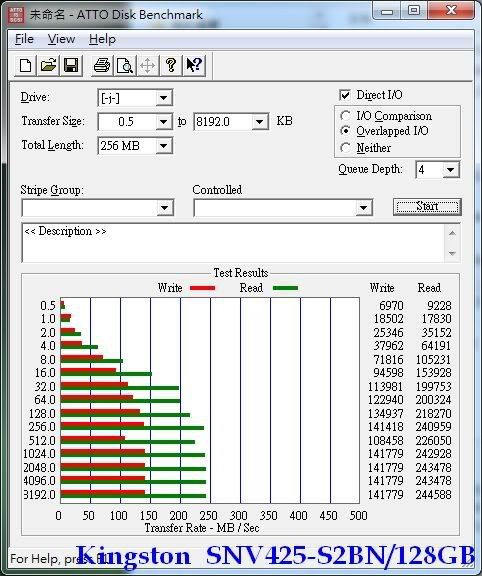
Task: Click read value 244588 in last row
Action: point(433,494)
